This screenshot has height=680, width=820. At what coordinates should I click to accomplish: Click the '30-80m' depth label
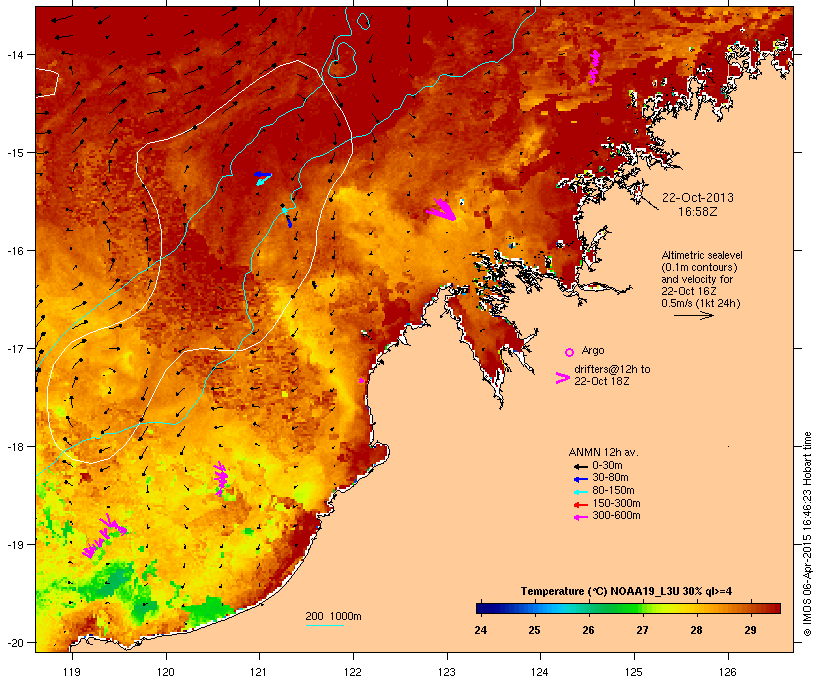tap(610, 478)
